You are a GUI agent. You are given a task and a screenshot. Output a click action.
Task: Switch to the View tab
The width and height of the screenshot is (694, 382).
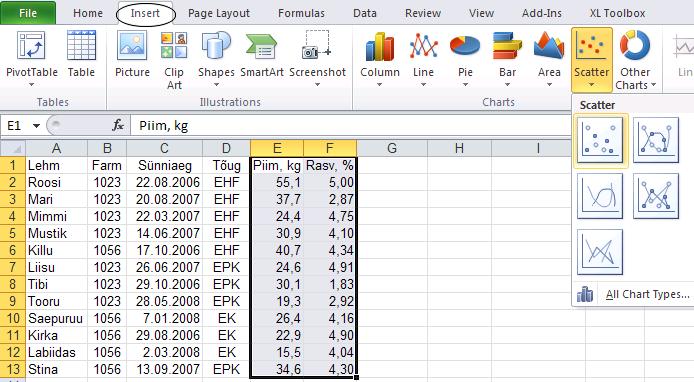coord(481,13)
